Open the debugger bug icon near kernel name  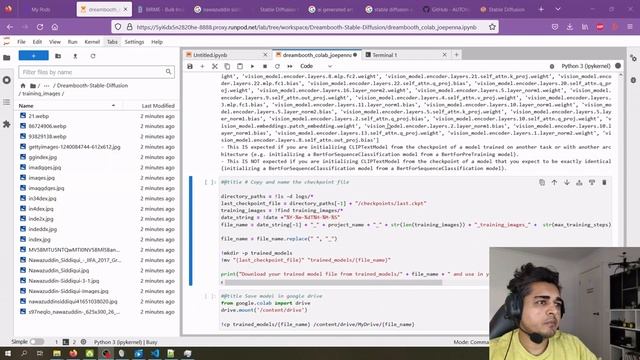point(552,66)
